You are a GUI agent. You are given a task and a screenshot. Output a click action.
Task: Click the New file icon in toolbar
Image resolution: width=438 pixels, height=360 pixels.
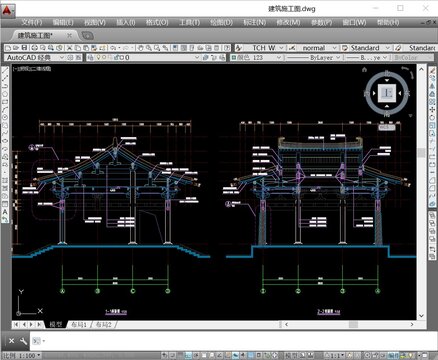(x=8, y=48)
